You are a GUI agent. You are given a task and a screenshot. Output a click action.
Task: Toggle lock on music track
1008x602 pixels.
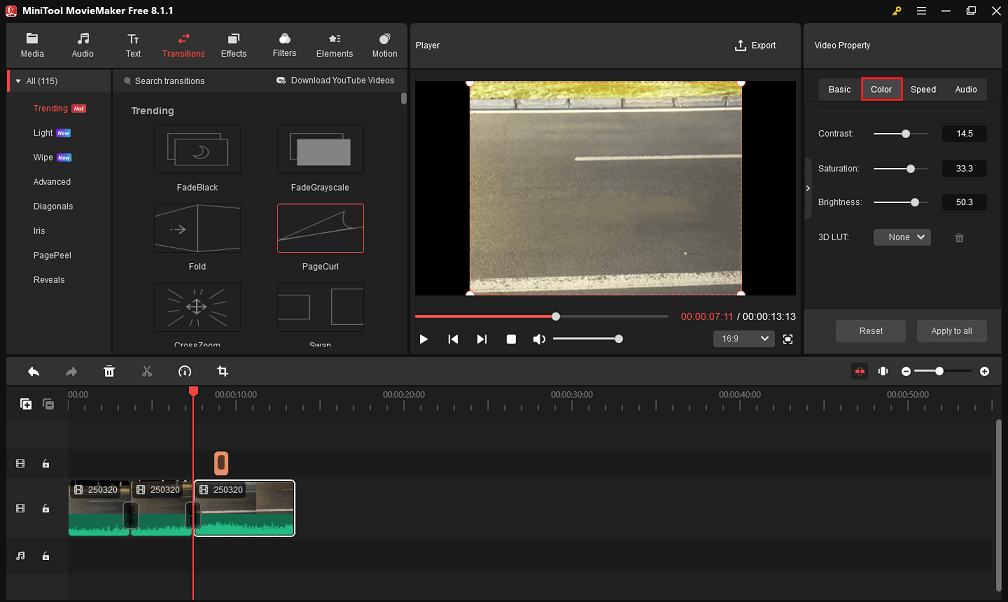[x=46, y=556]
